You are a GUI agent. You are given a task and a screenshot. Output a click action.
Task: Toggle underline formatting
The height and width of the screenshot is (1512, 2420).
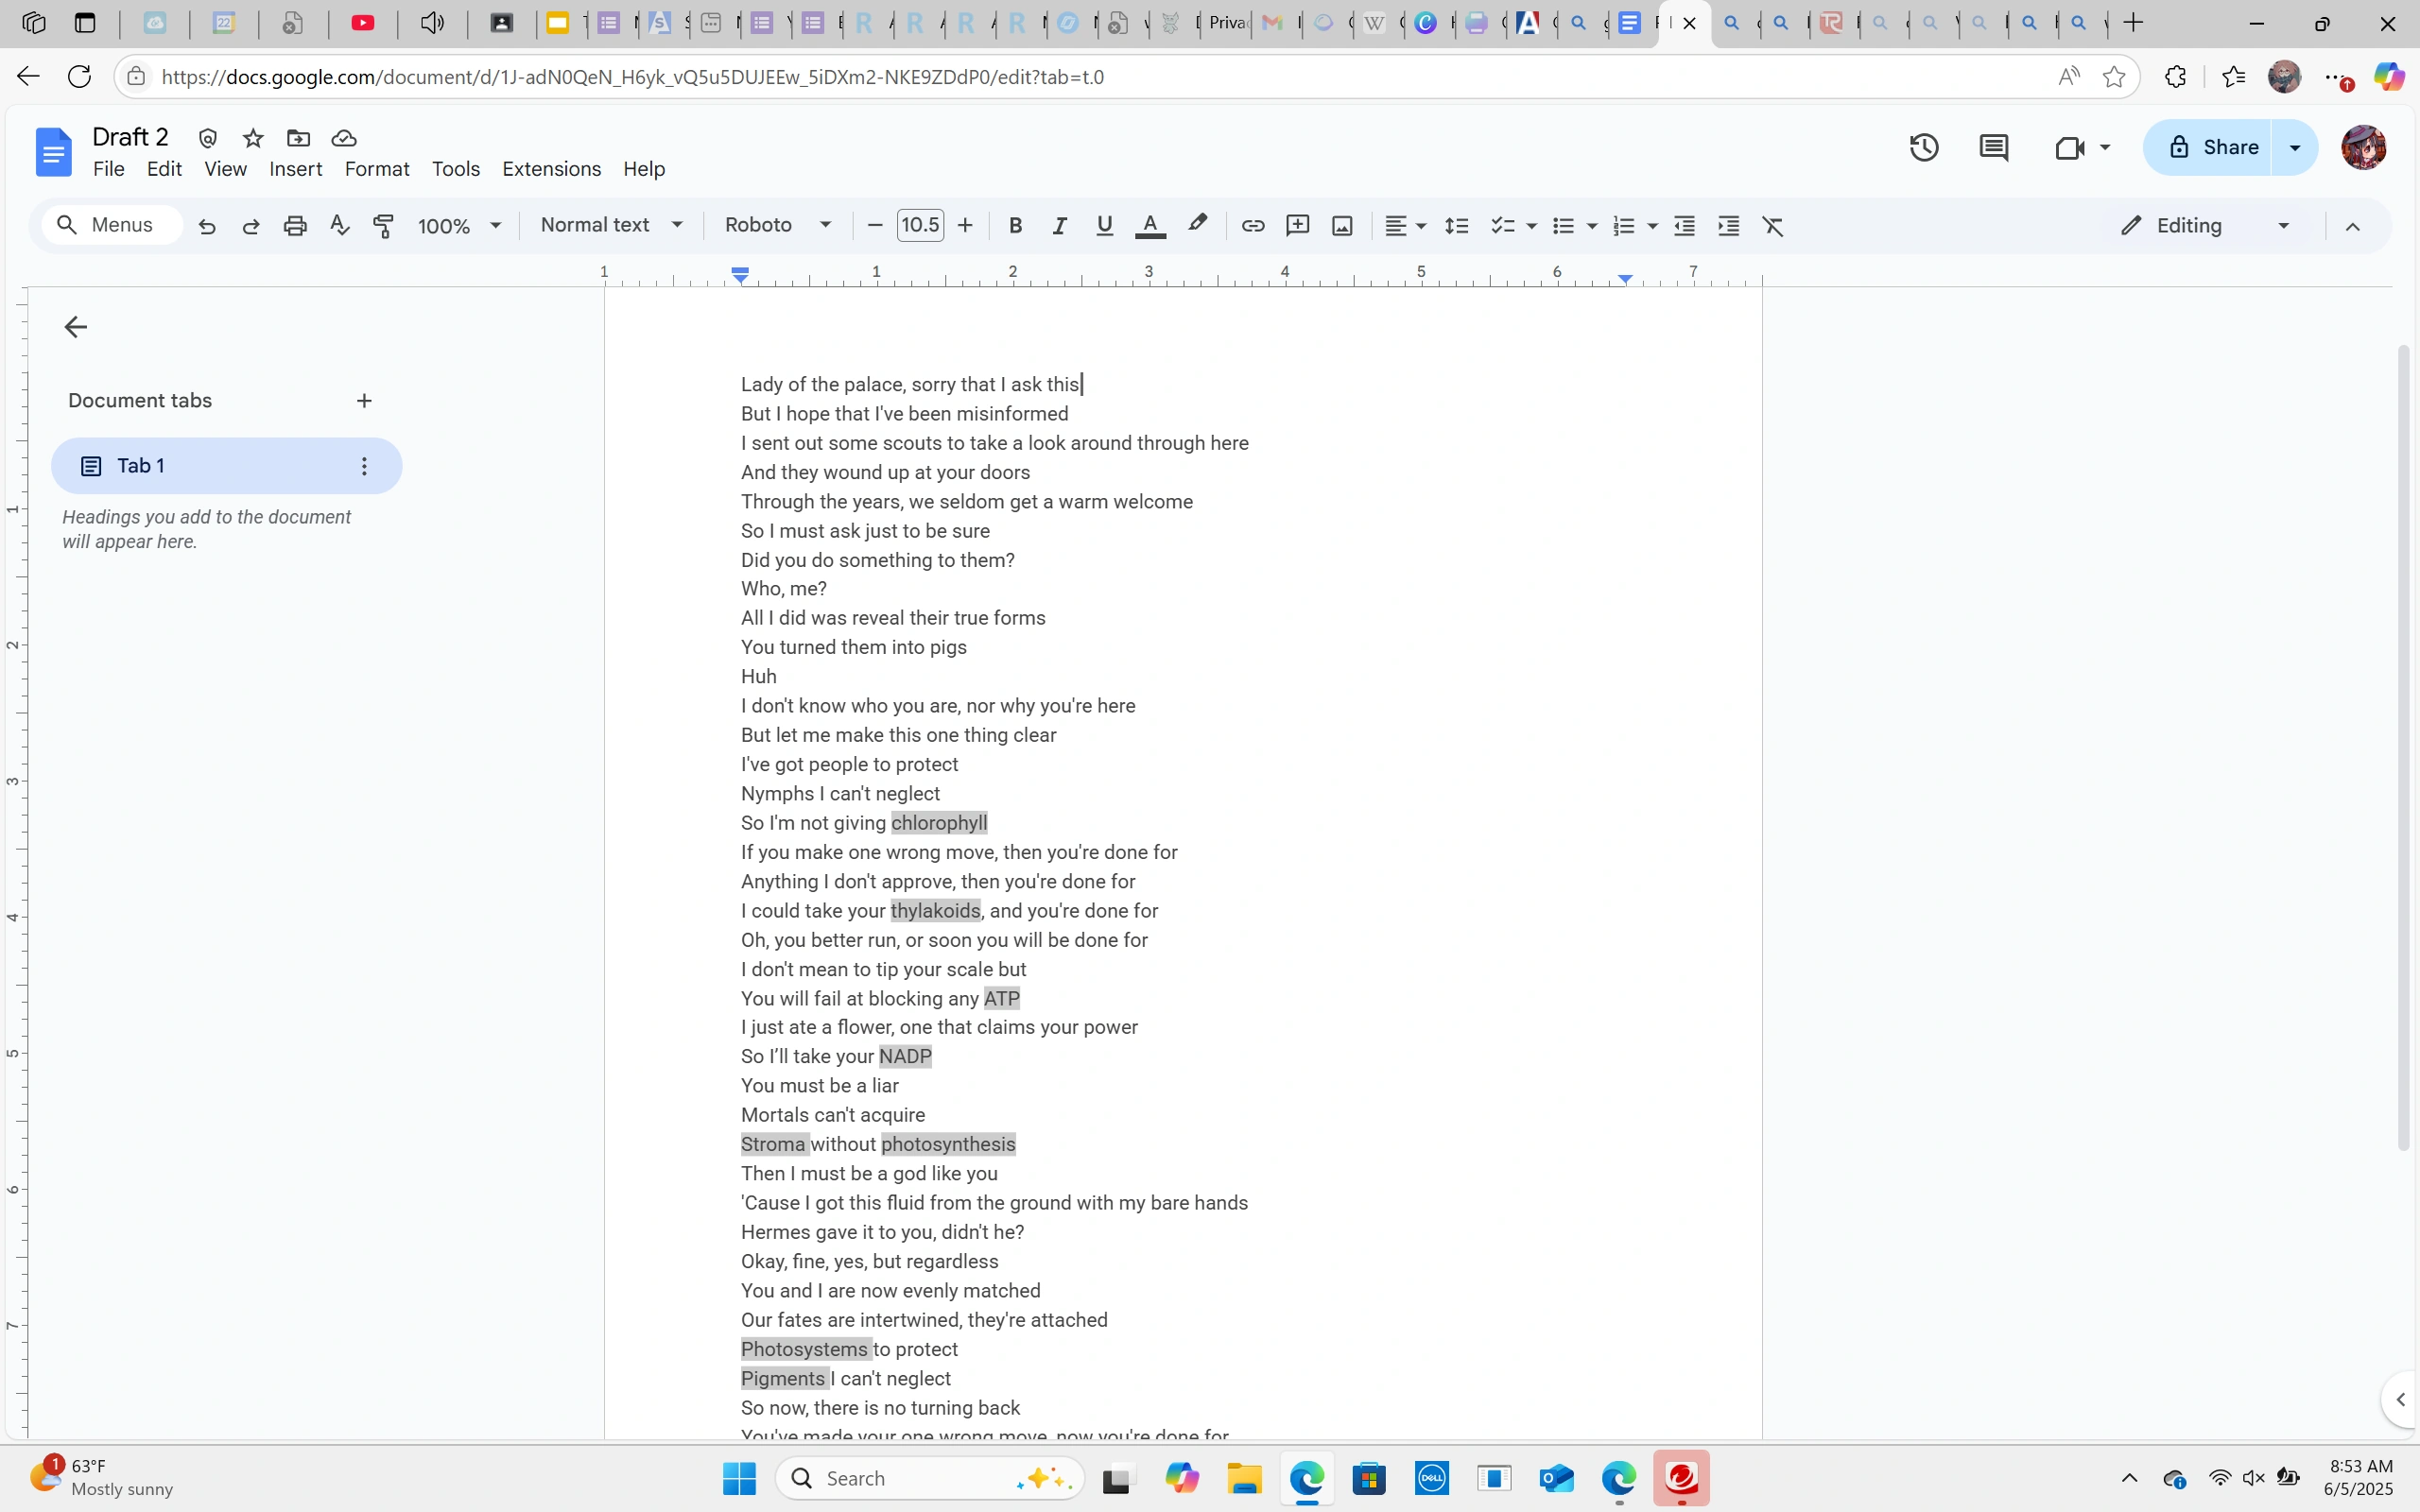click(x=1104, y=226)
